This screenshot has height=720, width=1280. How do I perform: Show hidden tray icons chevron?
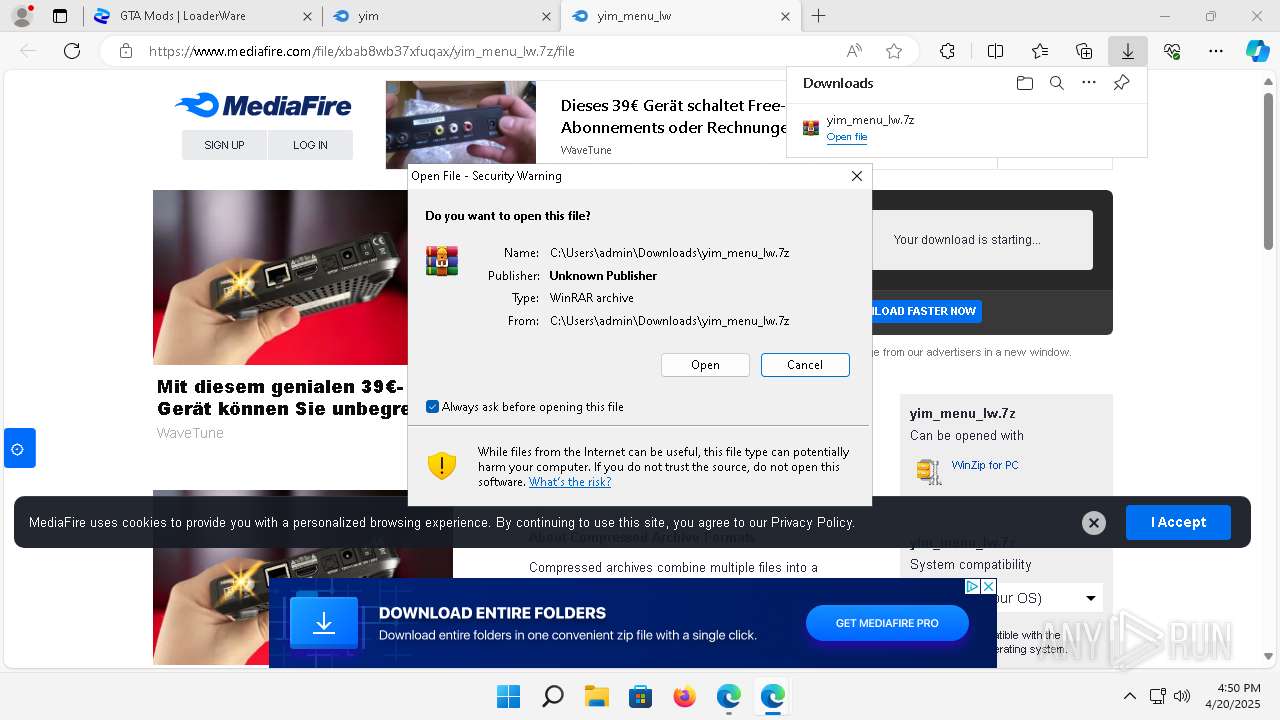1130,696
